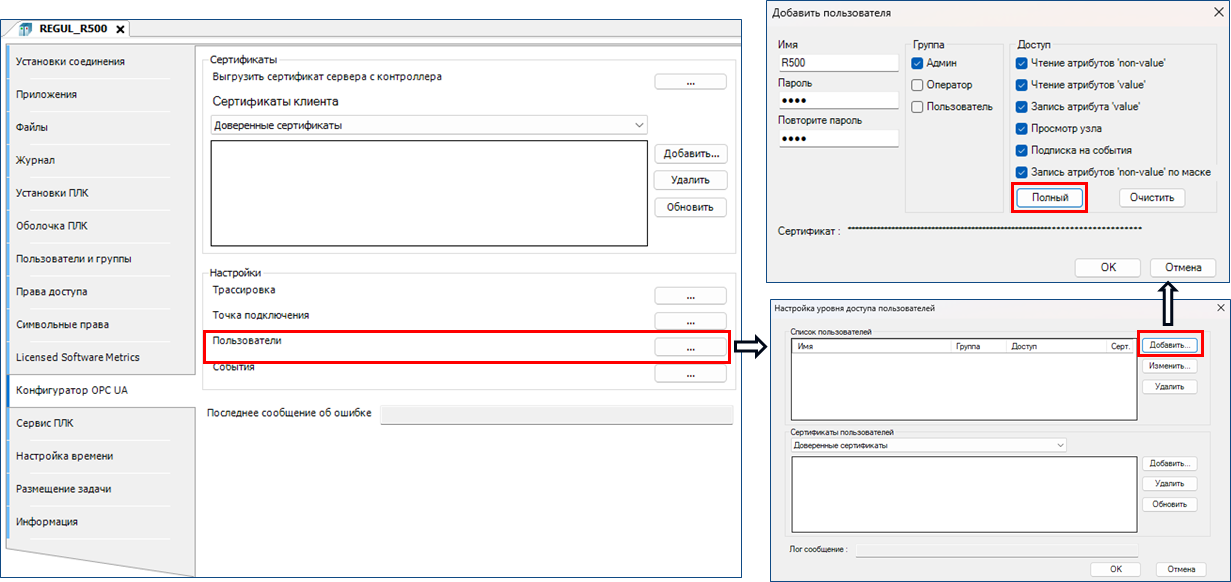
Task: Click the ellipsis button next to Пользователи
Action: [690, 347]
